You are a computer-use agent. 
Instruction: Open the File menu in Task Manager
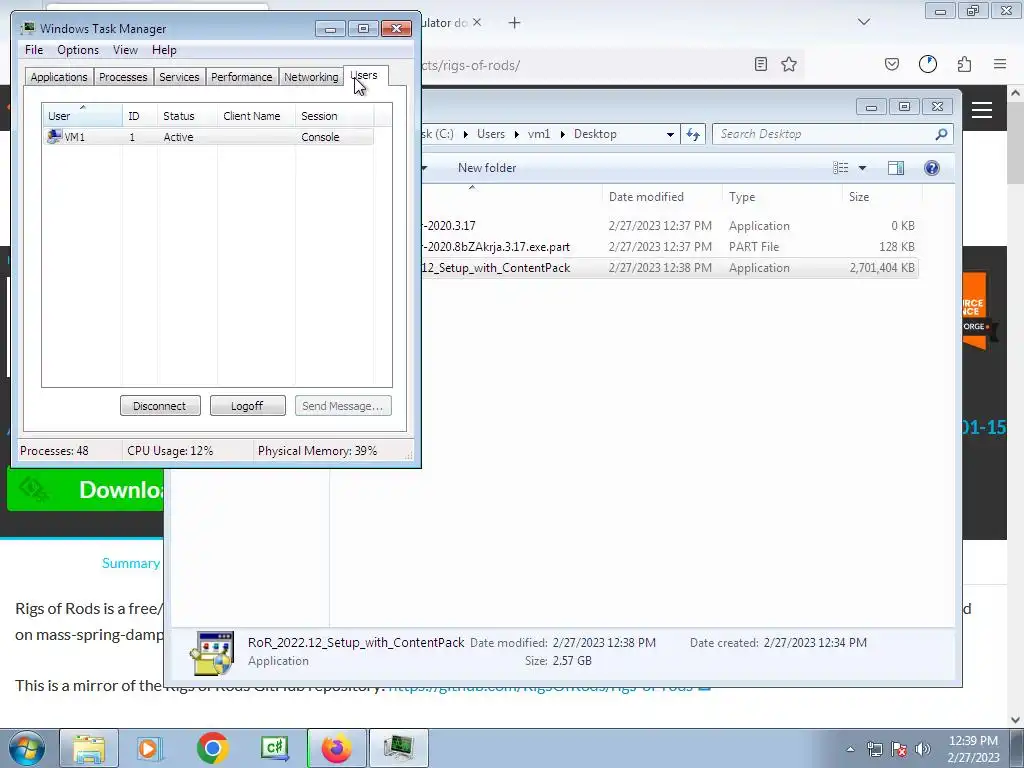pyautogui.click(x=34, y=50)
